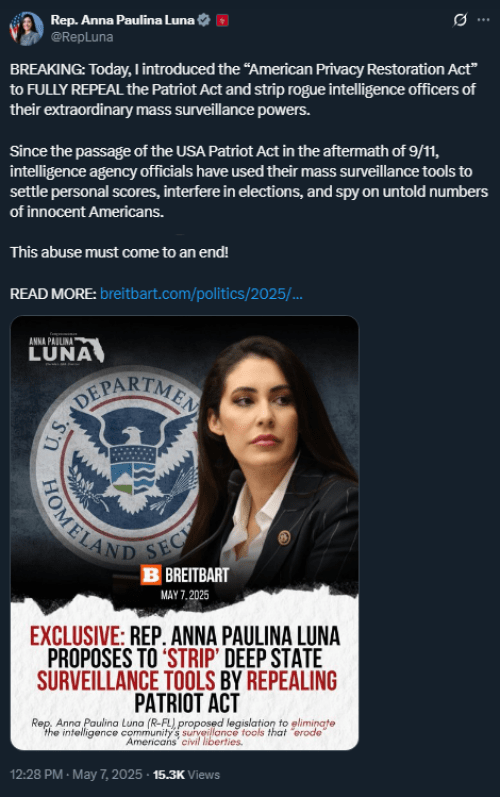This screenshot has height=797, width=500.
Task: Click the May 7, 2025 post date
Action: pyautogui.click(x=107, y=774)
